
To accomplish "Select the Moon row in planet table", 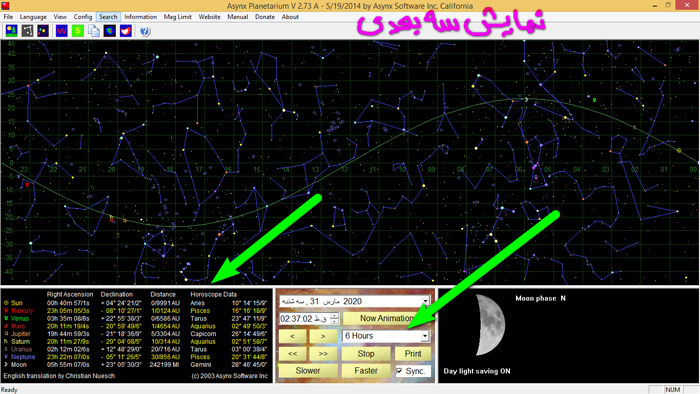I will 136,365.
